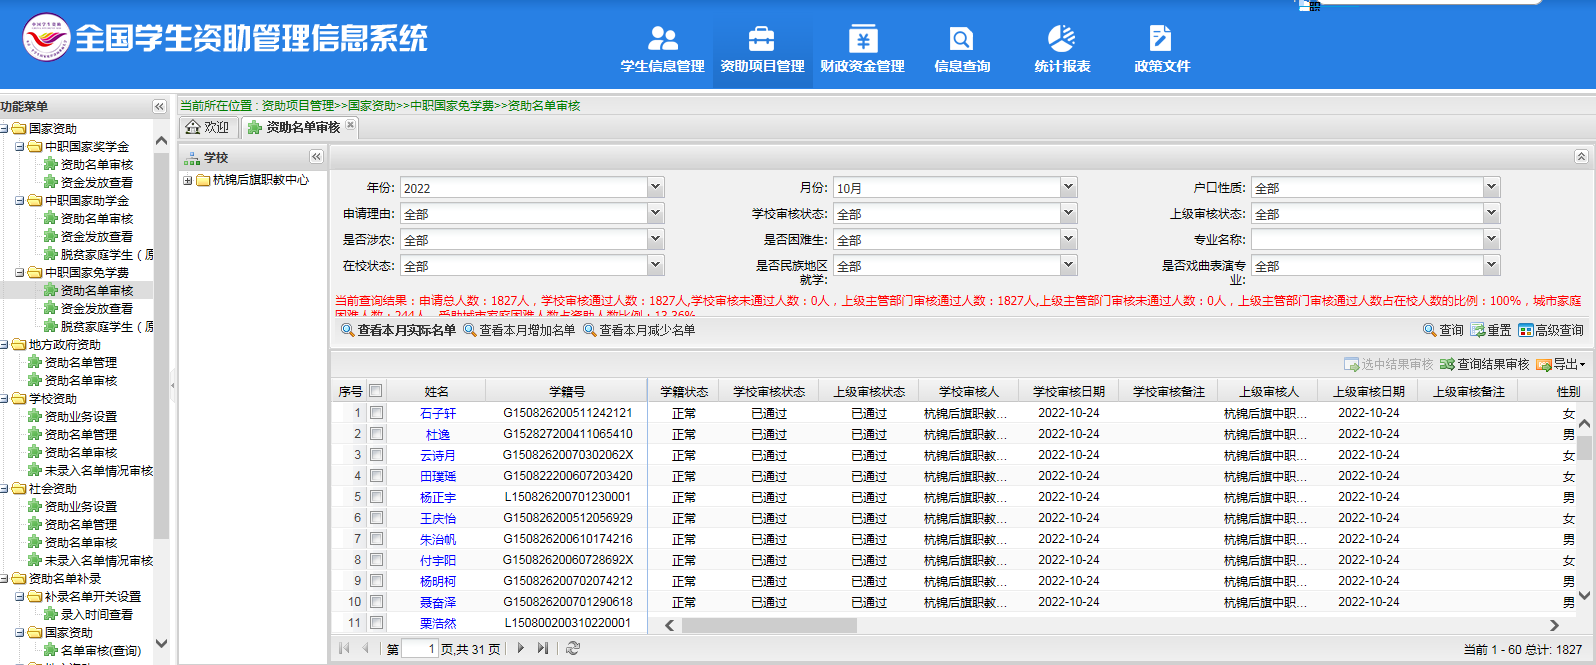Image resolution: width=1596 pixels, height=665 pixels.
Task: Collapse the 功能菜单 sidebar panel
Action: point(159,106)
